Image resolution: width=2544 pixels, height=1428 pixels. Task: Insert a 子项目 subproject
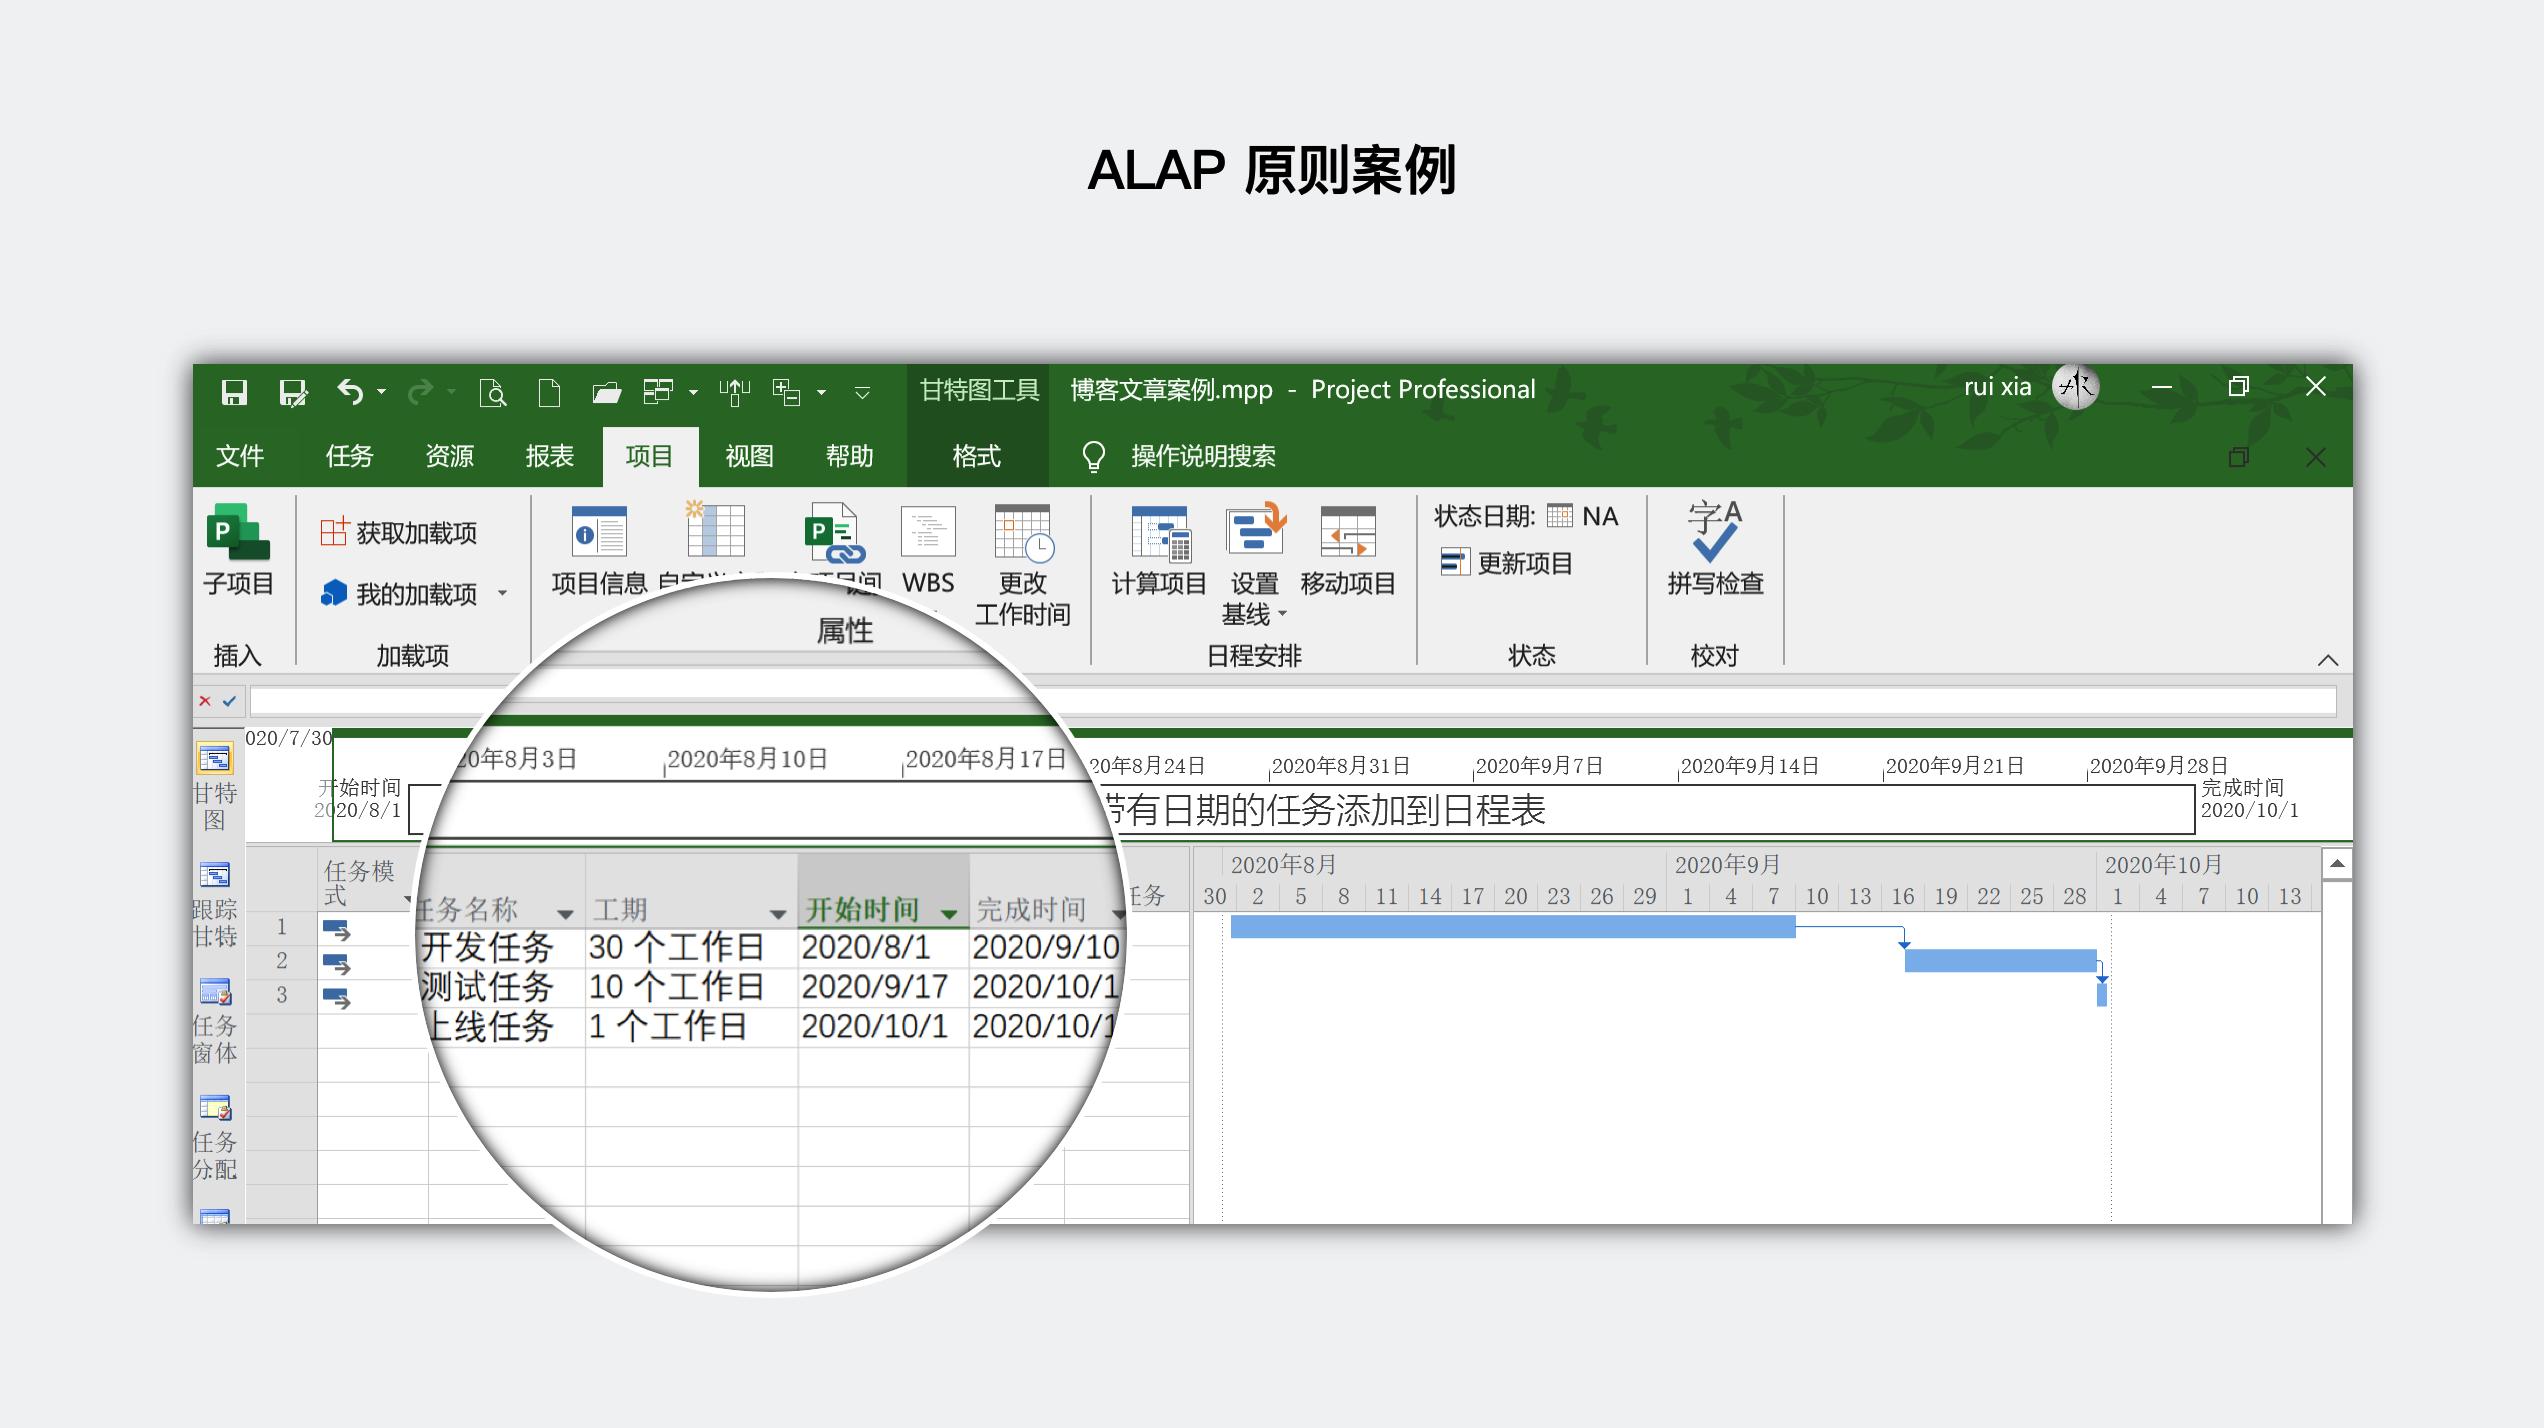(x=238, y=550)
